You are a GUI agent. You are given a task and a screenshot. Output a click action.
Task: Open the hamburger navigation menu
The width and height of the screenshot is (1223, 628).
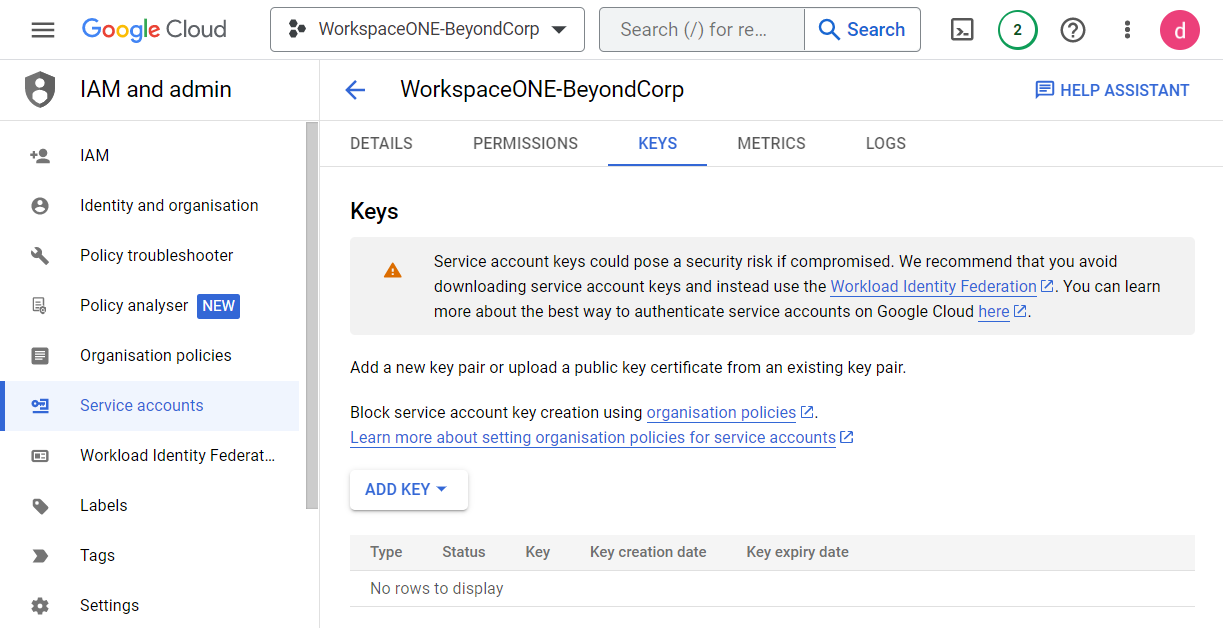pyautogui.click(x=43, y=30)
